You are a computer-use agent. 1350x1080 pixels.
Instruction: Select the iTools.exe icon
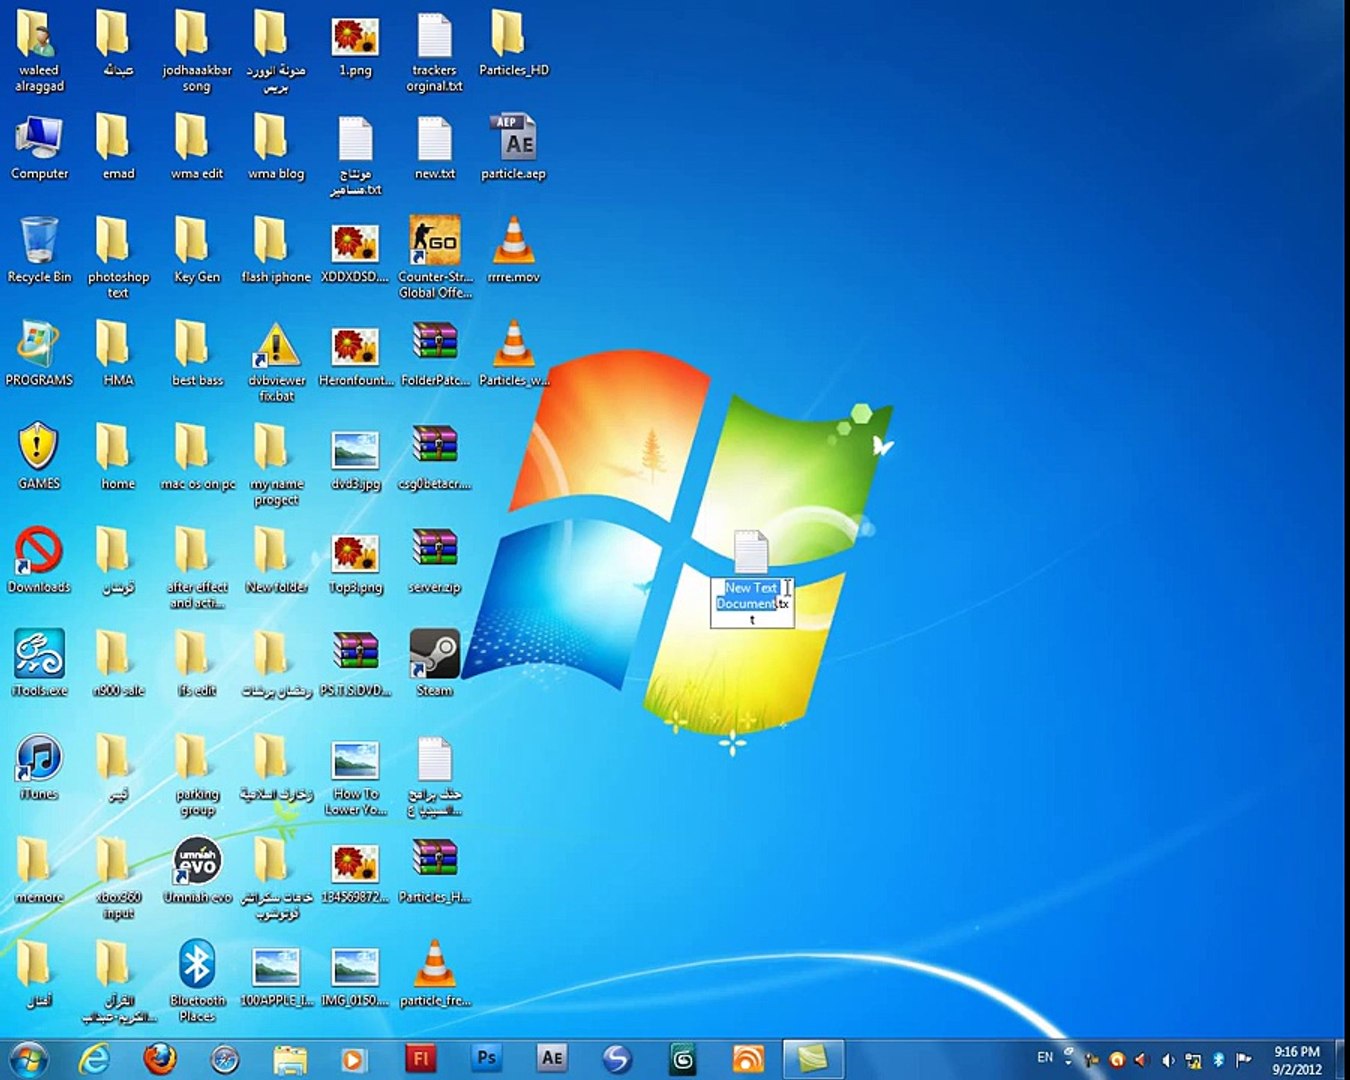pos(39,663)
